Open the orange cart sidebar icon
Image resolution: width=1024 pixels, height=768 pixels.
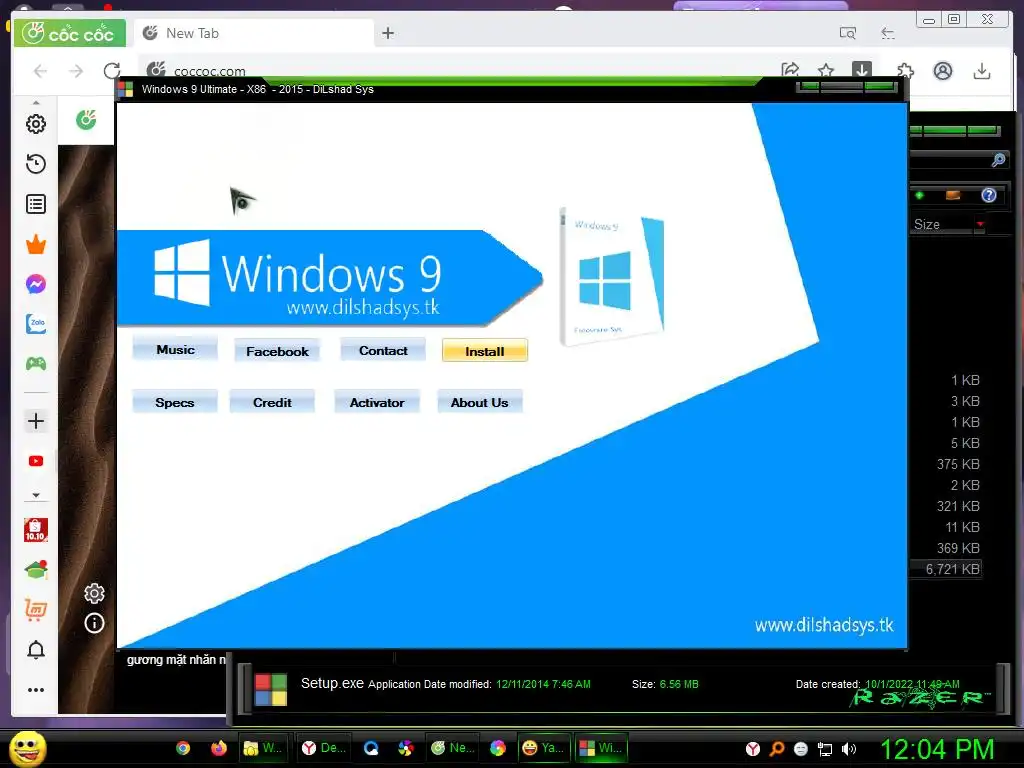[x=36, y=609]
